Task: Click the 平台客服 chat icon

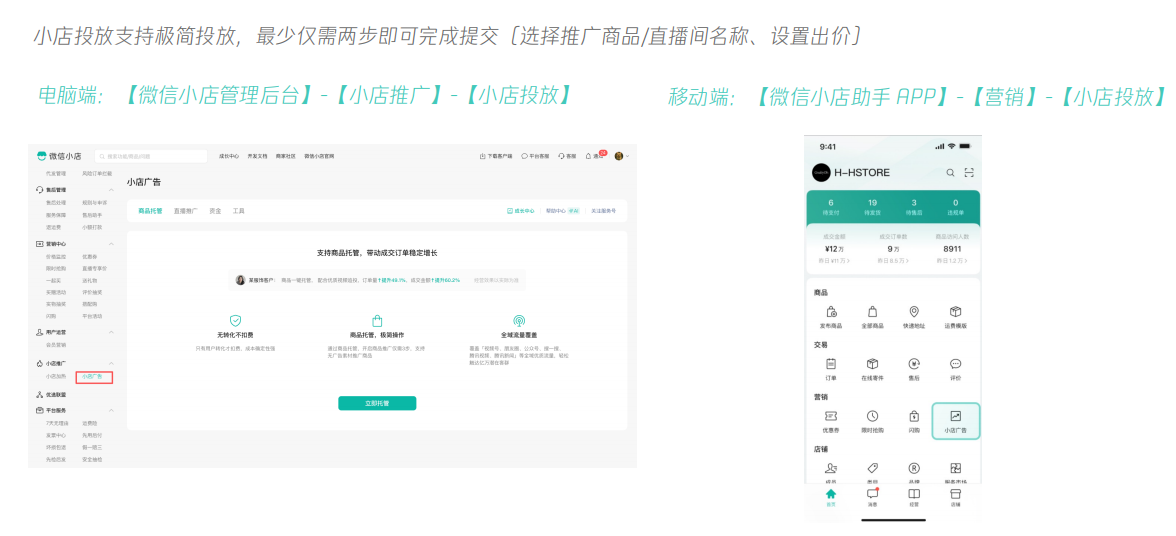Action: (x=524, y=156)
